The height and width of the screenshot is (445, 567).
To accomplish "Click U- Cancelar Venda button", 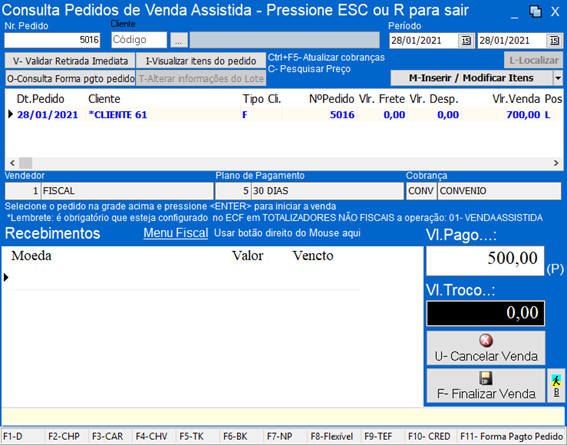I will 486,348.
